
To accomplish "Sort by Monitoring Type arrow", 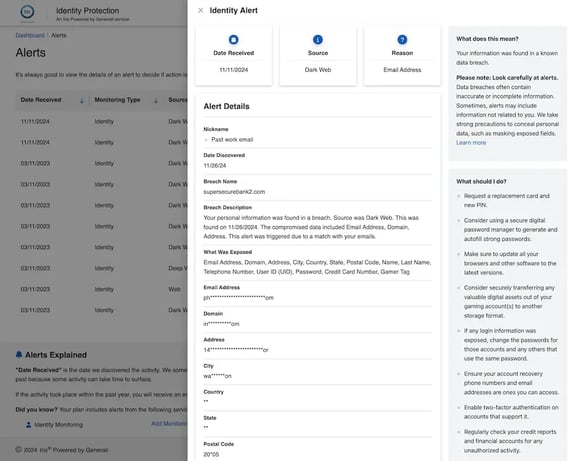I will (x=156, y=100).
